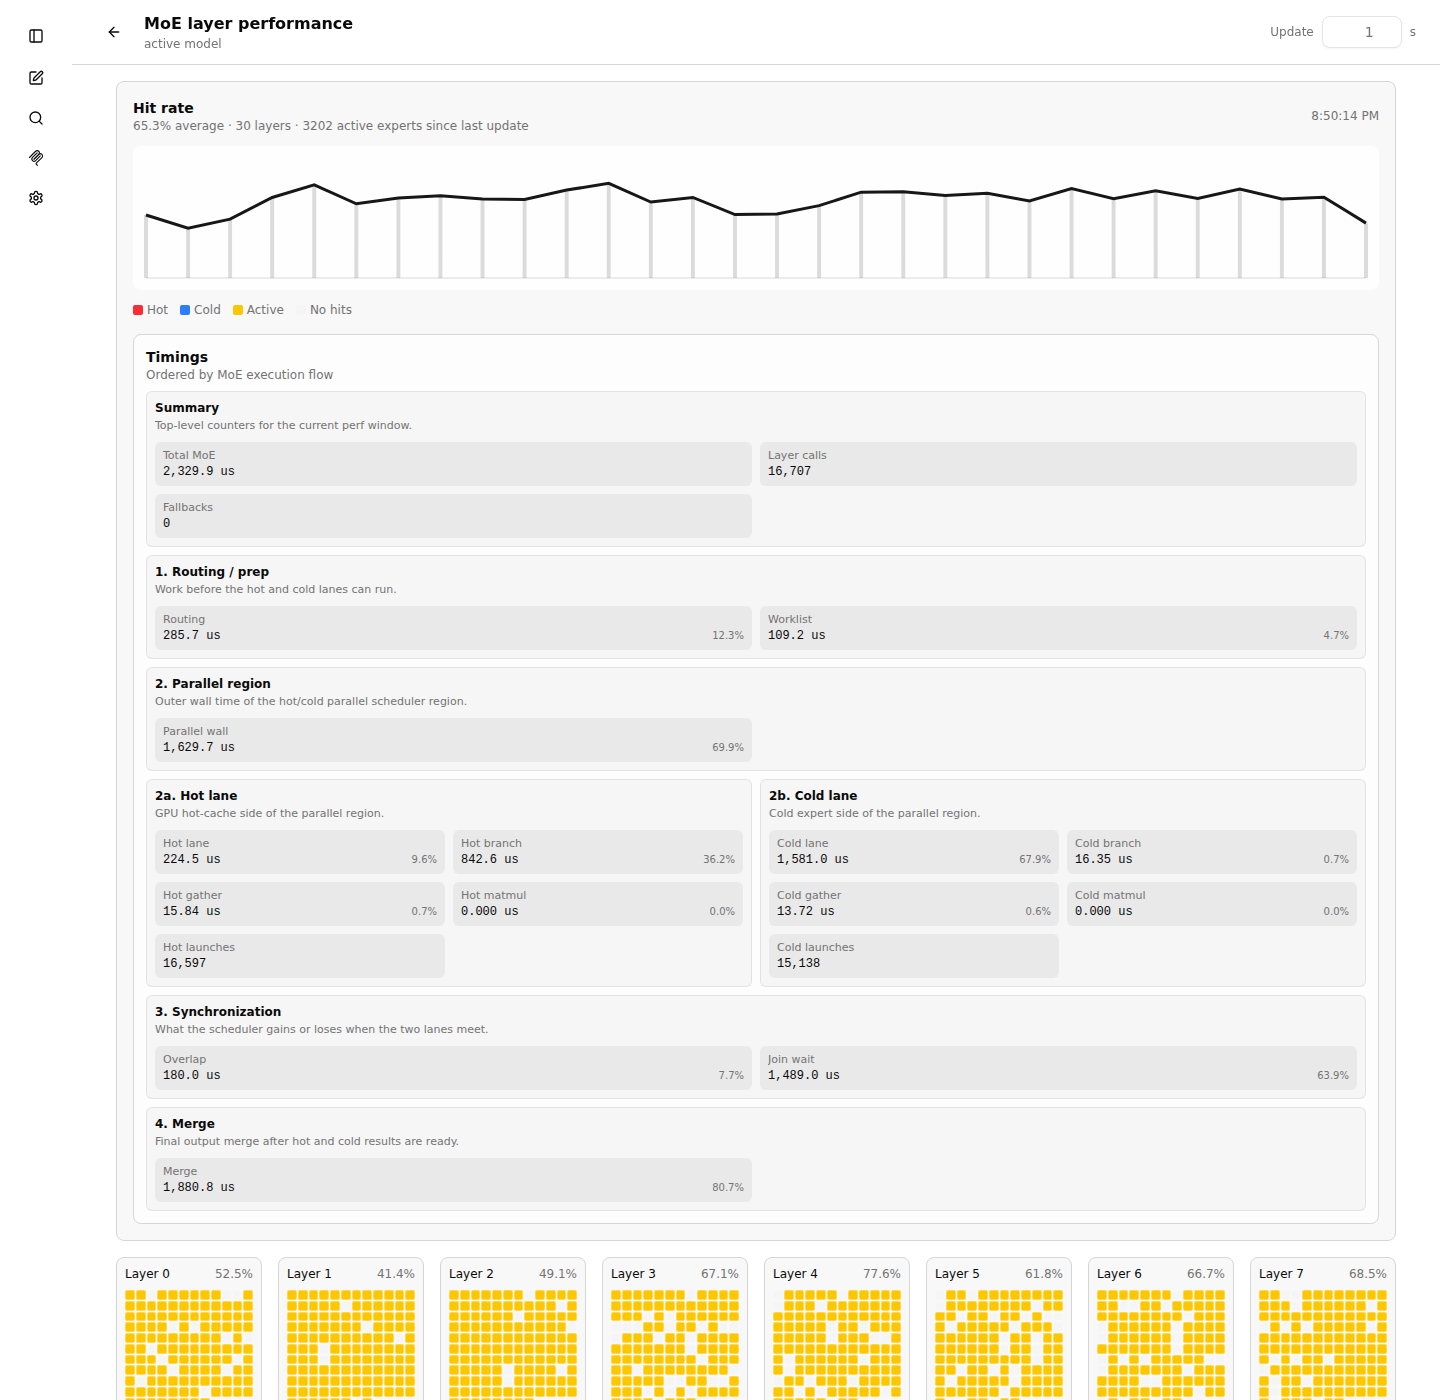This screenshot has height=1400, width=1440.
Task: Click the MoE layer performance title
Action: [x=248, y=23]
